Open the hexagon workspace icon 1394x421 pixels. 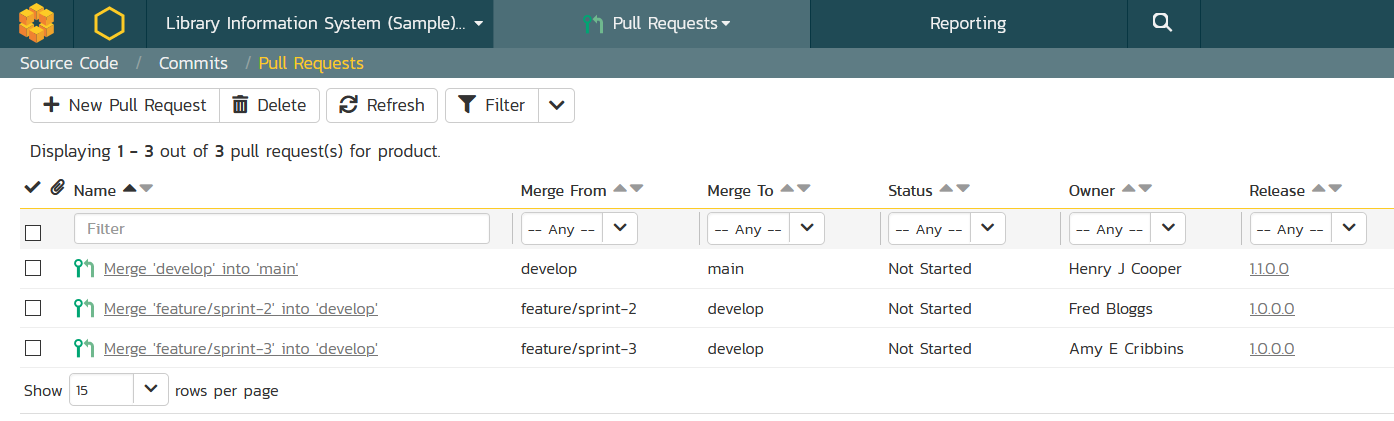tap(109, 23)
